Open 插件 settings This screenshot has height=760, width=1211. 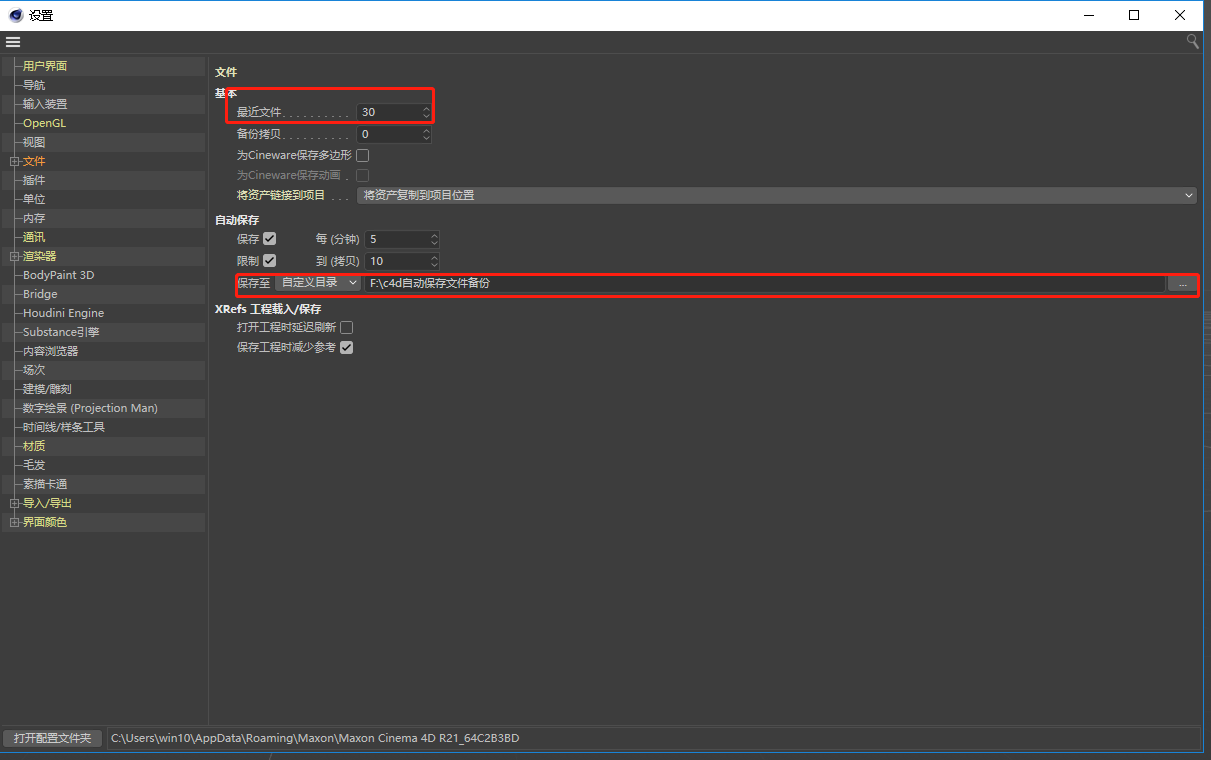coord(34,180)
